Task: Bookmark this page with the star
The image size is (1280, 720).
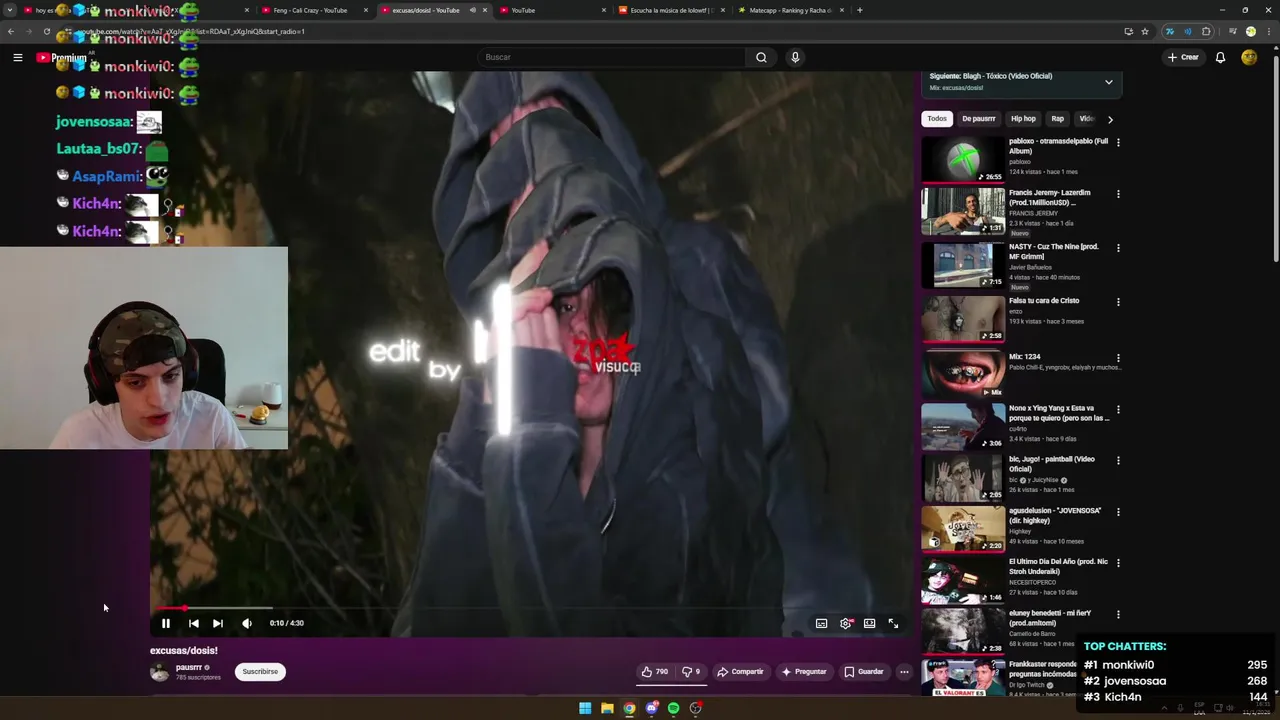Action: pyautogui.click(x=1145, y=31)
